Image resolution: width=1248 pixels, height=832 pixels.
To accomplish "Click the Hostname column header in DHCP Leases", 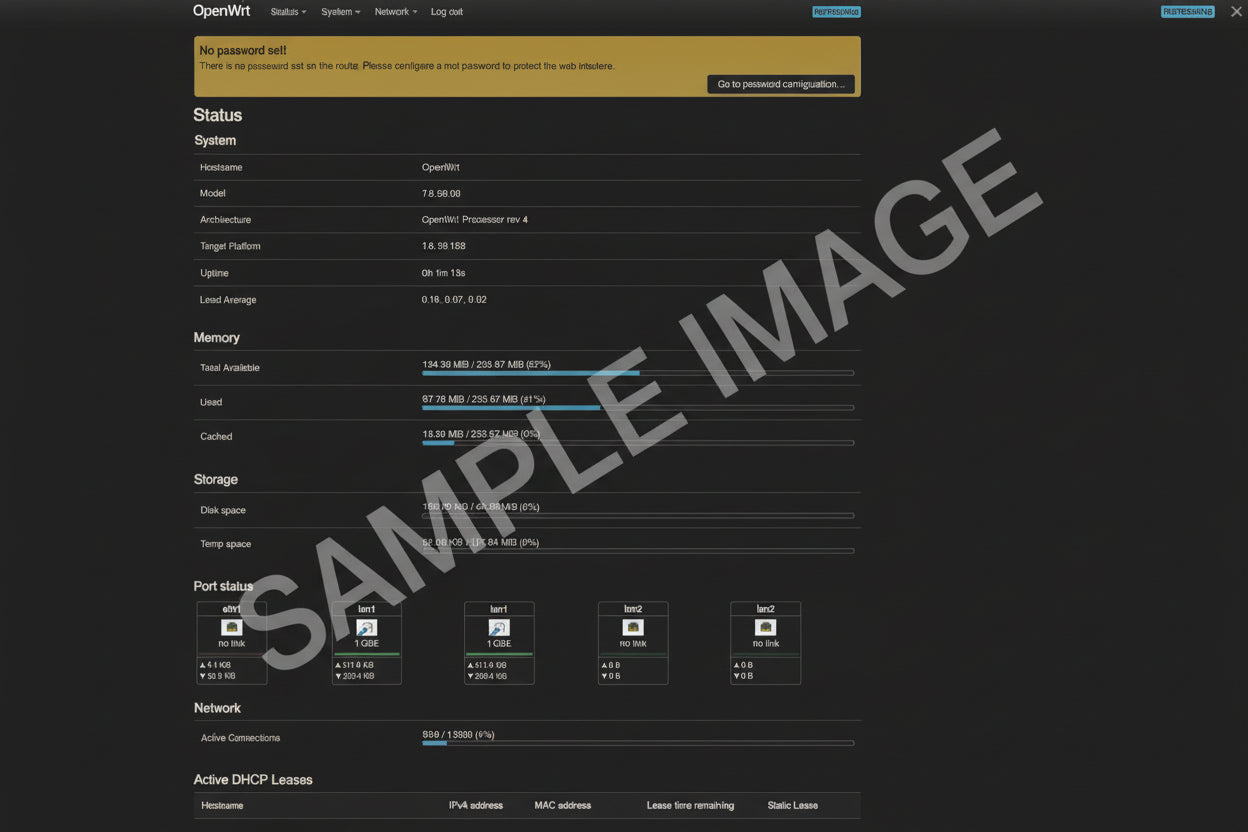I will point(222,805).
